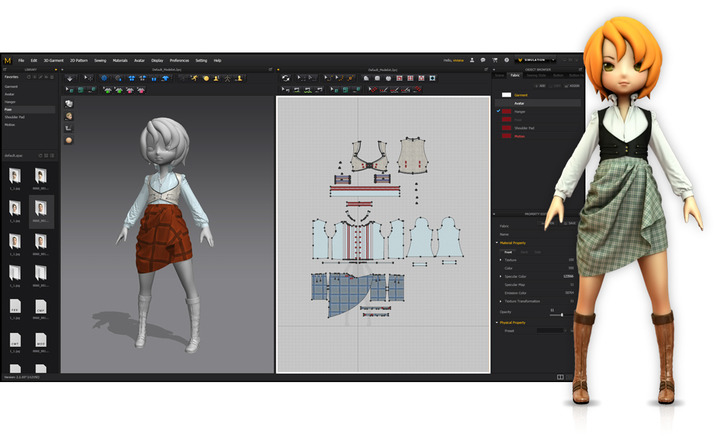The width and height of the screenshot is (716, 436).
Task: Click the simulate arrow tool in 3D toolbar
Action: coord(72,77)
